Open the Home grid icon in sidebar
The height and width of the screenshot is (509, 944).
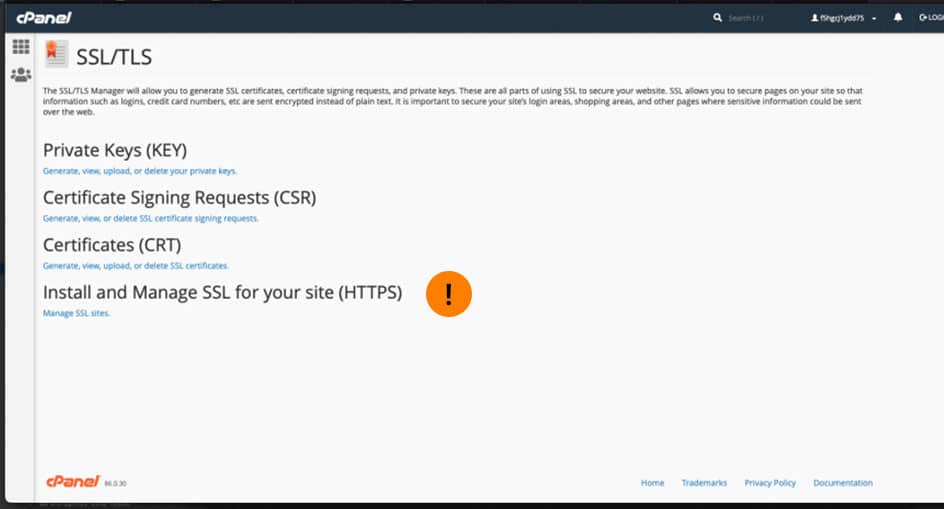pos(21,46)
